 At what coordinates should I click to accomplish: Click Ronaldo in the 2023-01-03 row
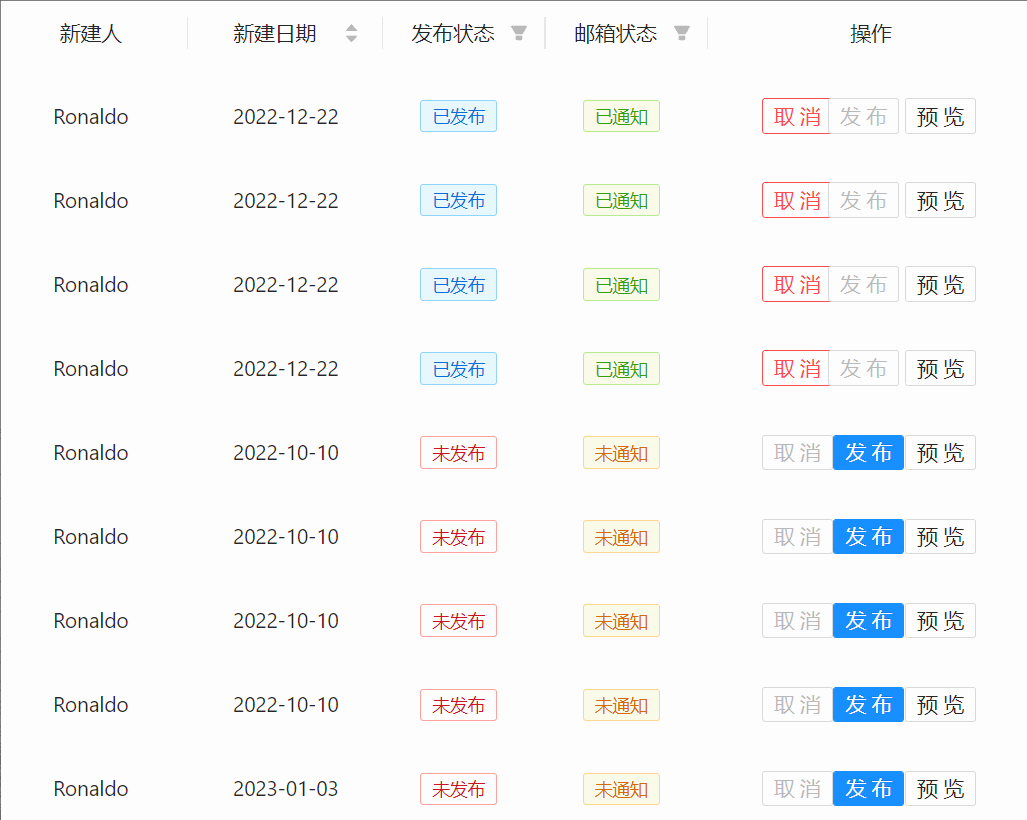tap(91, 789)
